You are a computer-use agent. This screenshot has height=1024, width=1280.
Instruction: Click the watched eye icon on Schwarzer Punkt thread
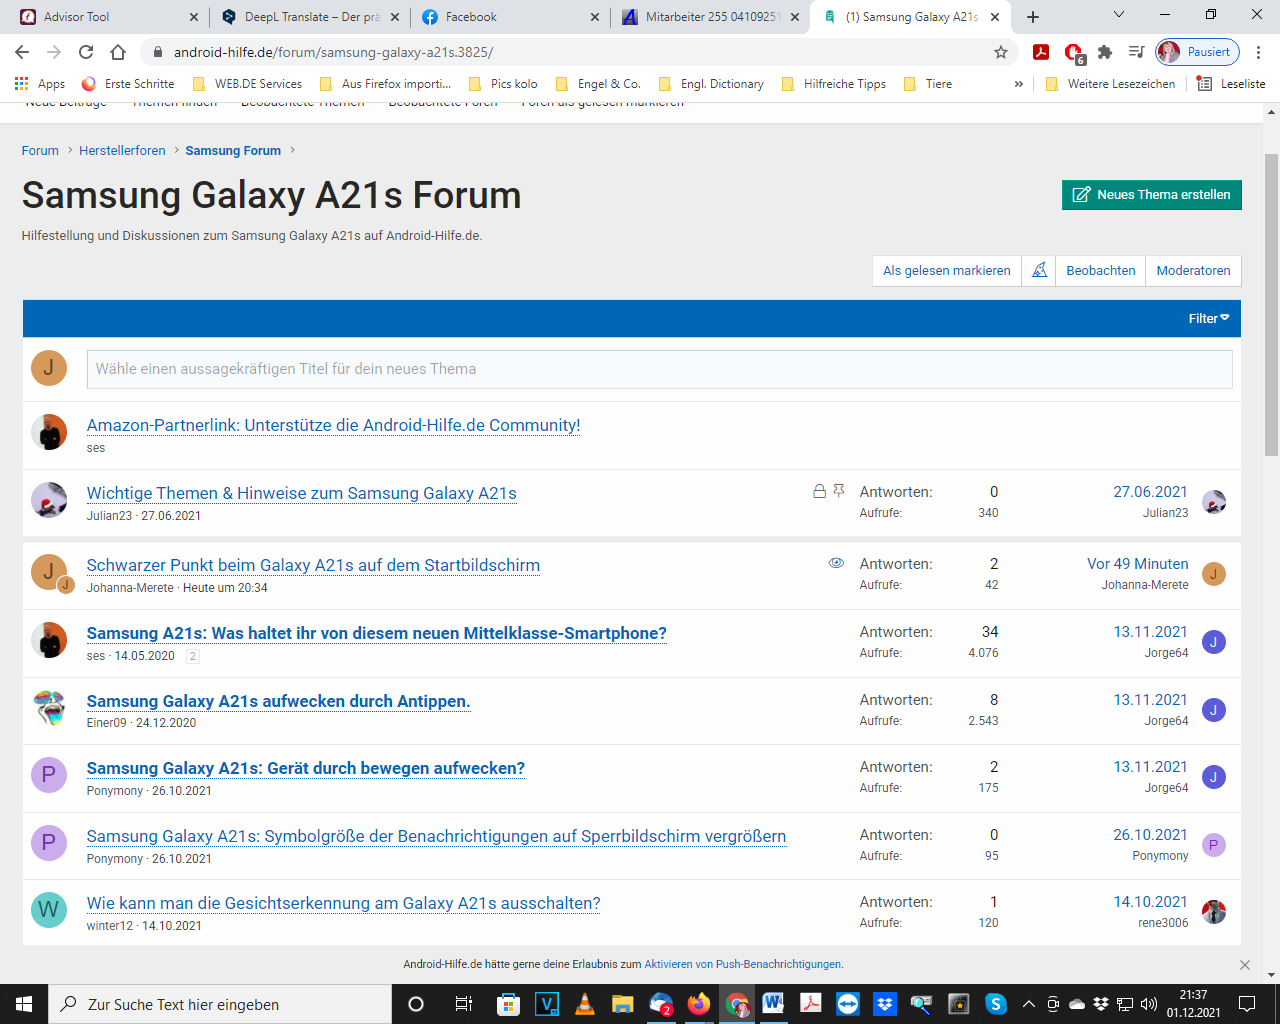click(836, 563)
